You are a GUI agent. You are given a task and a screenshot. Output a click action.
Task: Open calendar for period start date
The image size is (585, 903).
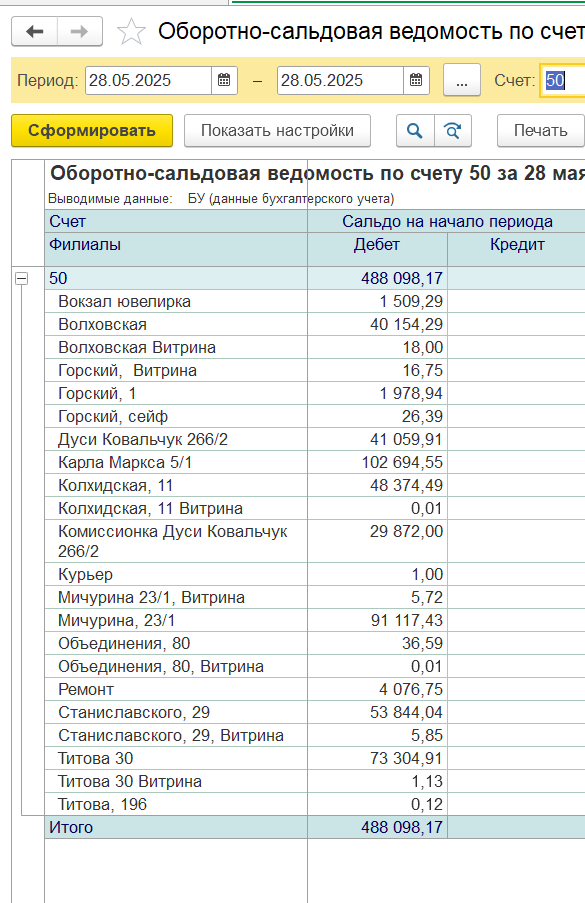pyautogui.click(x=225, y=80)
